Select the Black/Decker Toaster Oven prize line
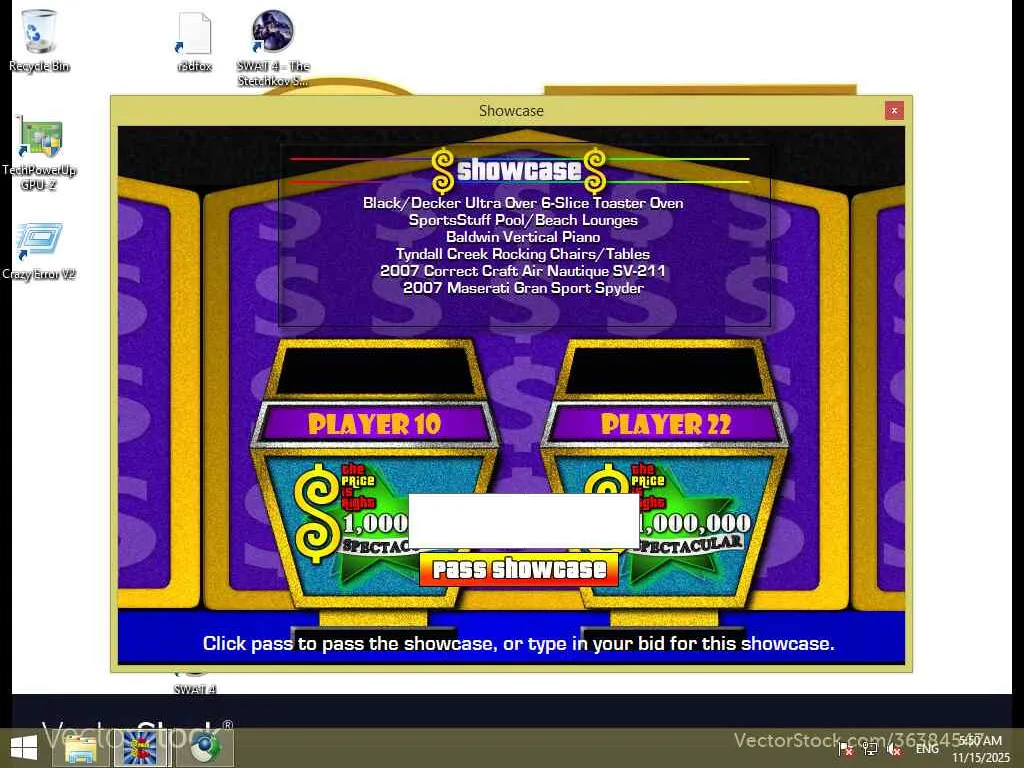 click(x=523, y=203)
